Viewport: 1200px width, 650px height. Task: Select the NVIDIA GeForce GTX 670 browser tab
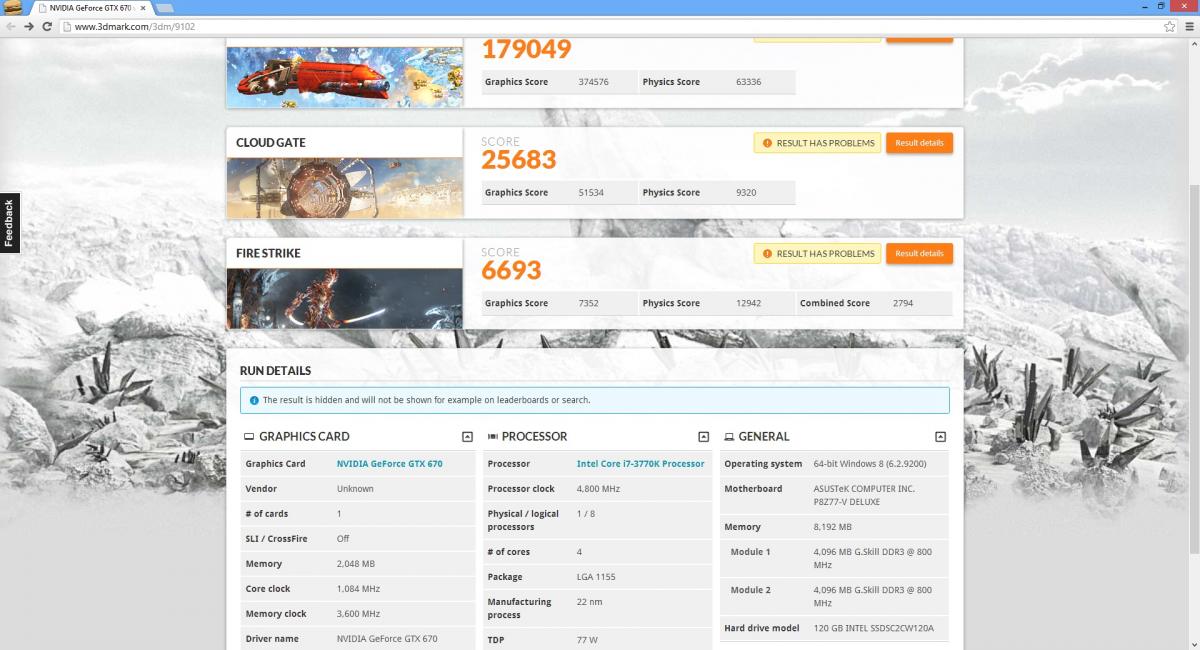pos(90,8)
